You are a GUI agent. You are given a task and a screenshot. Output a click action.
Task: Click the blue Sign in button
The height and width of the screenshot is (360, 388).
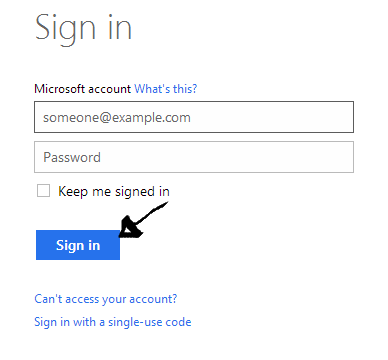tap(78, 245)
